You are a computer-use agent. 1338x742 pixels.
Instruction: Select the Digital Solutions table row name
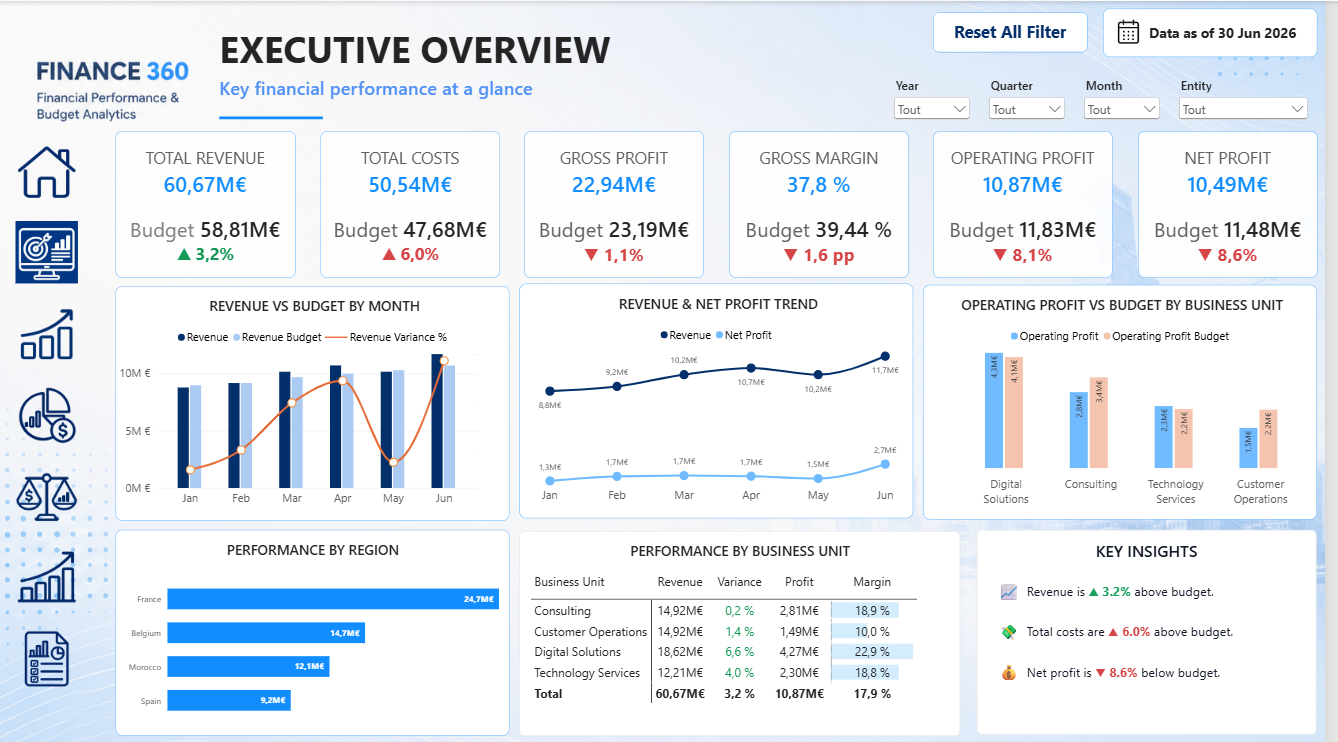pos(577,652)
